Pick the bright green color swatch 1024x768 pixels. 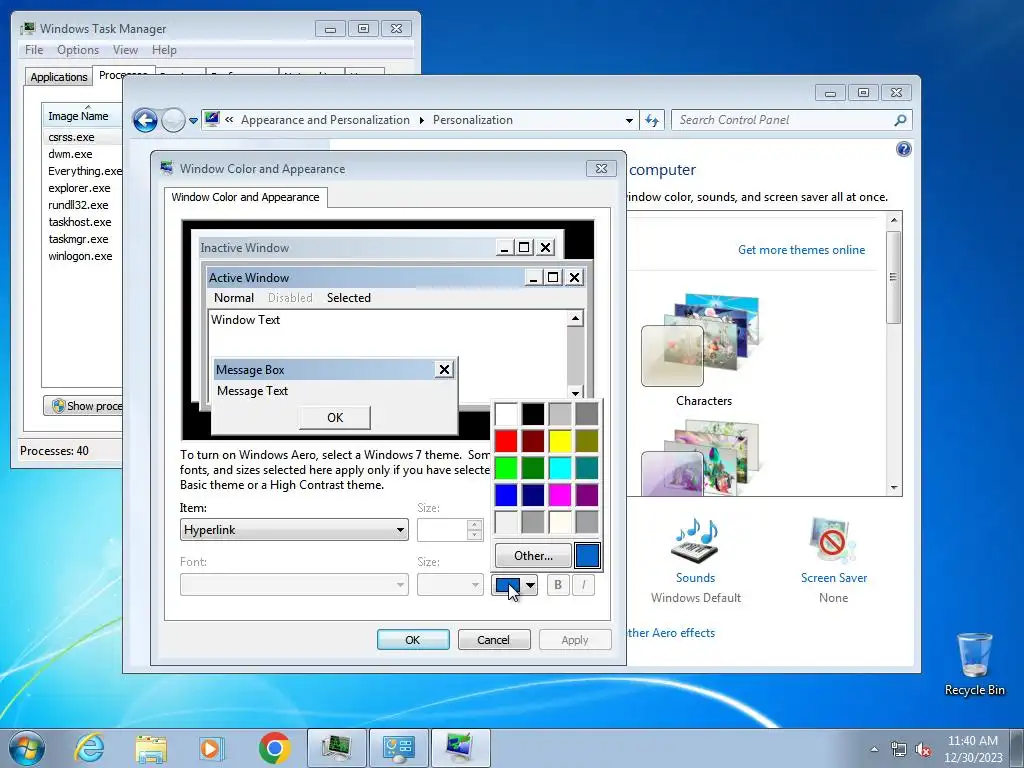point(506,468)
